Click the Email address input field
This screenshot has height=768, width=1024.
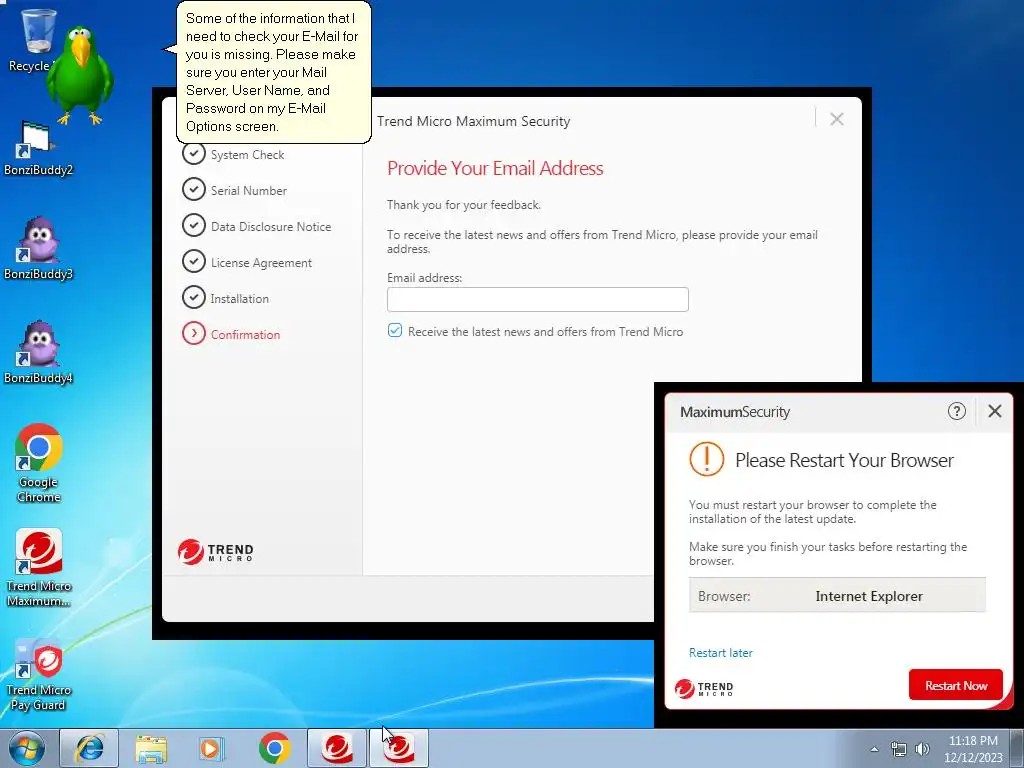537,299
